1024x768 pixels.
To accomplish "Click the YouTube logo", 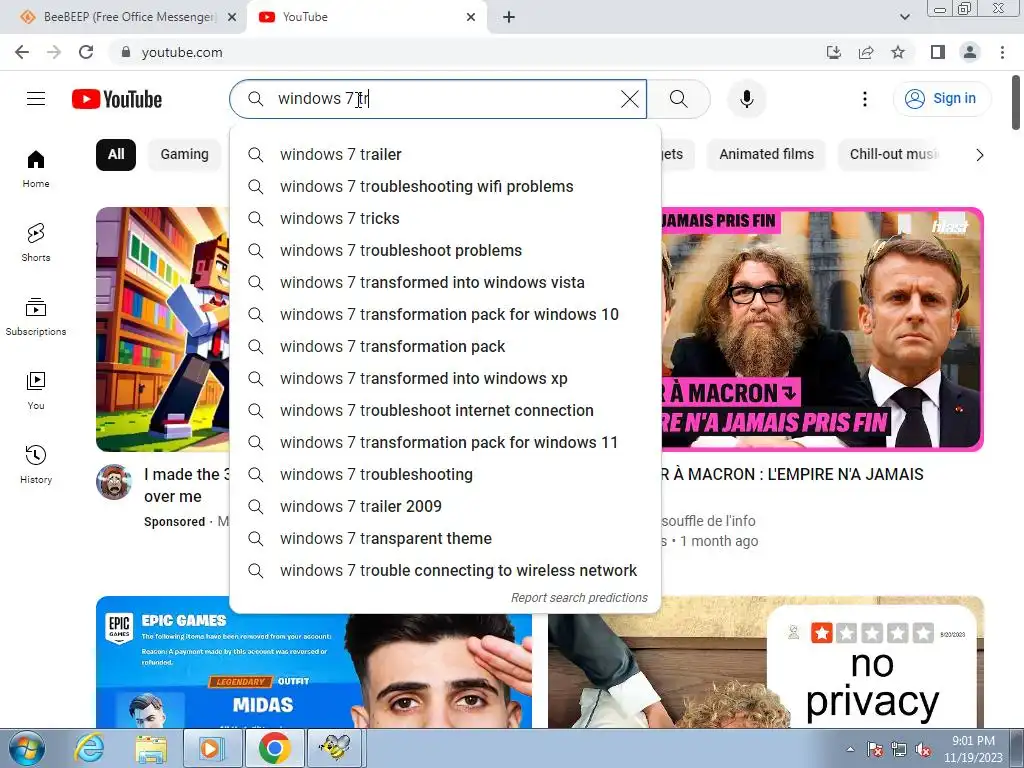I will tap(117, 99).
